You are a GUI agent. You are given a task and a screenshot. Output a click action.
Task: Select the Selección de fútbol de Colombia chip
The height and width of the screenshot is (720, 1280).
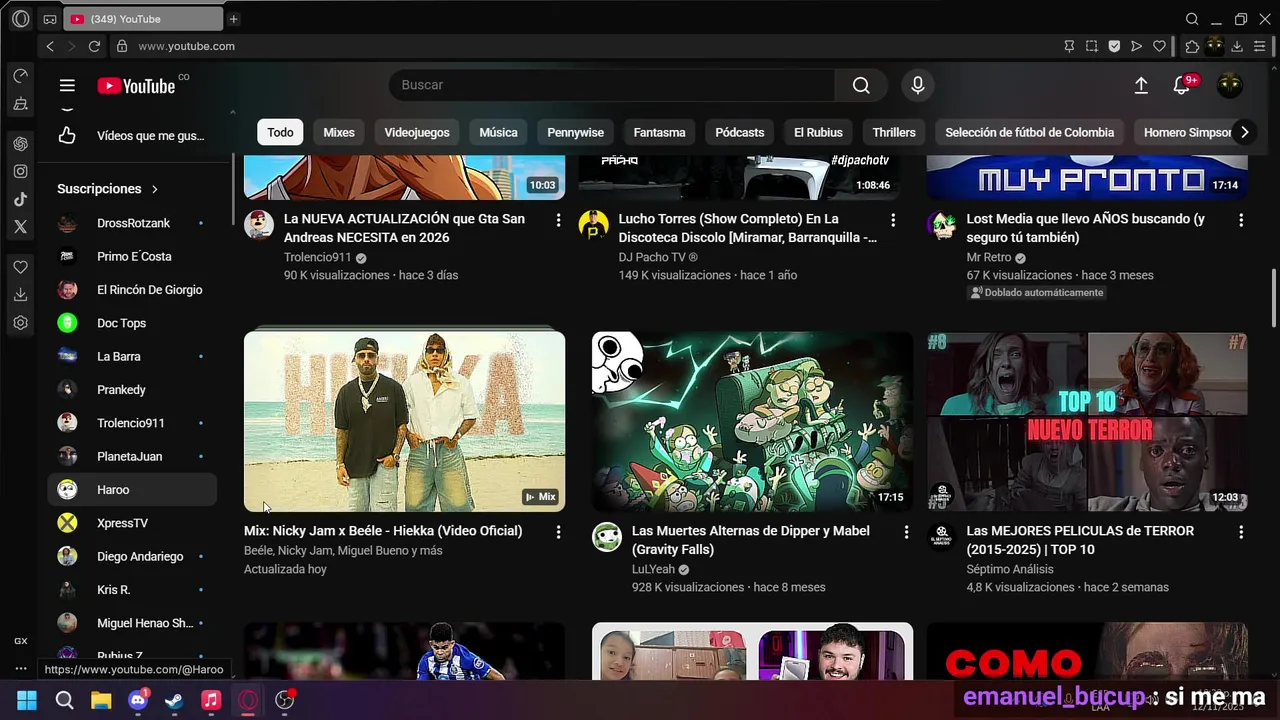click(1029, 132)
